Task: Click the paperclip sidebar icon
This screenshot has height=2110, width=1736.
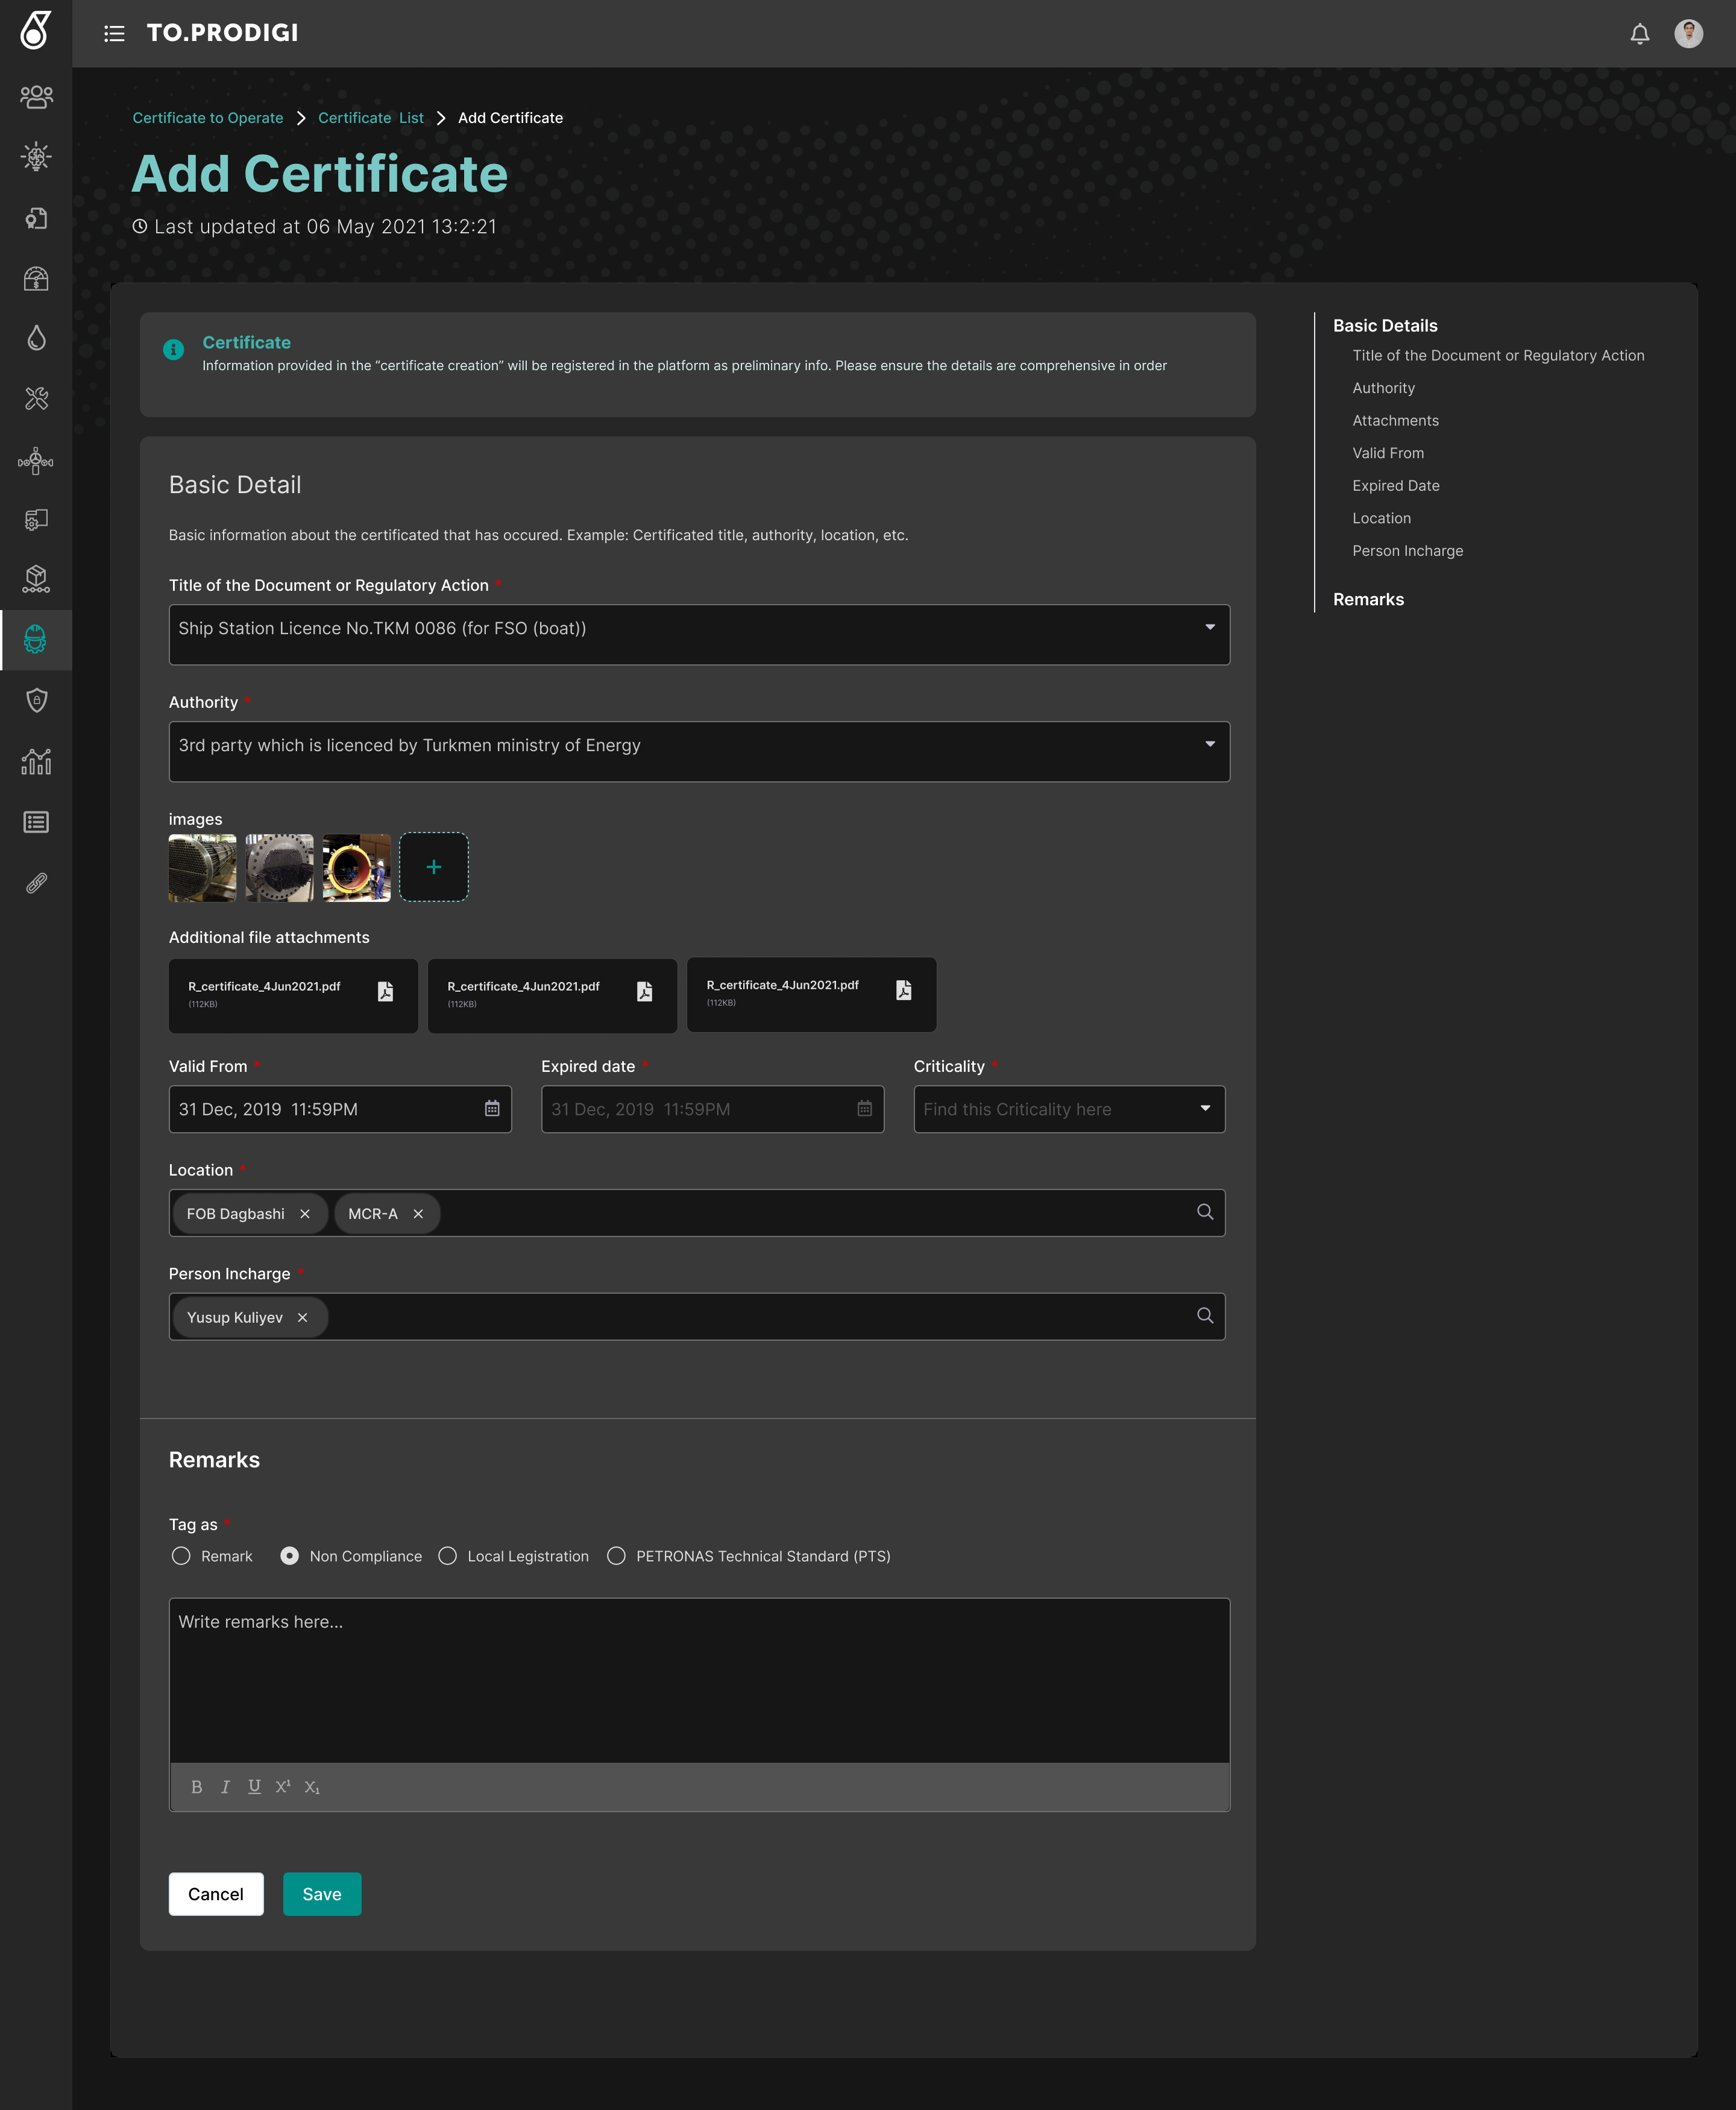Action: (x=36, y=883)
